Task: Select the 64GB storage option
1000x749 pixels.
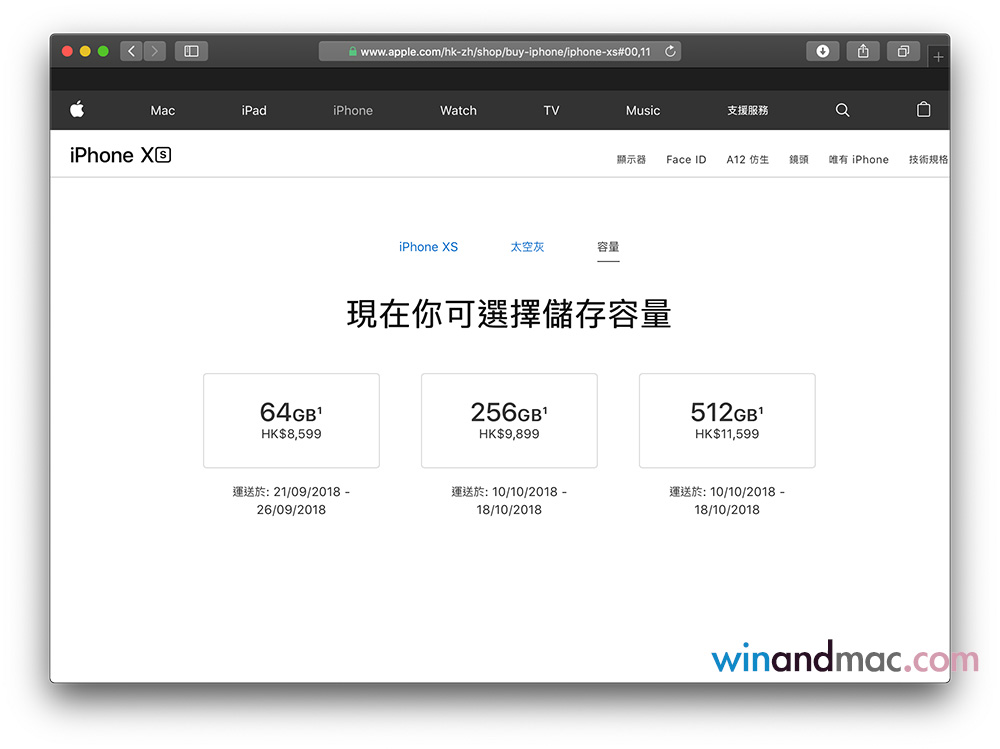Action: coord(291,420)
